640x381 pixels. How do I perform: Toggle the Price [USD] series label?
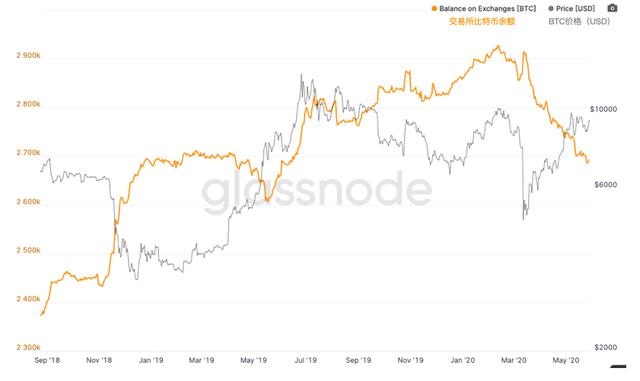576,9
